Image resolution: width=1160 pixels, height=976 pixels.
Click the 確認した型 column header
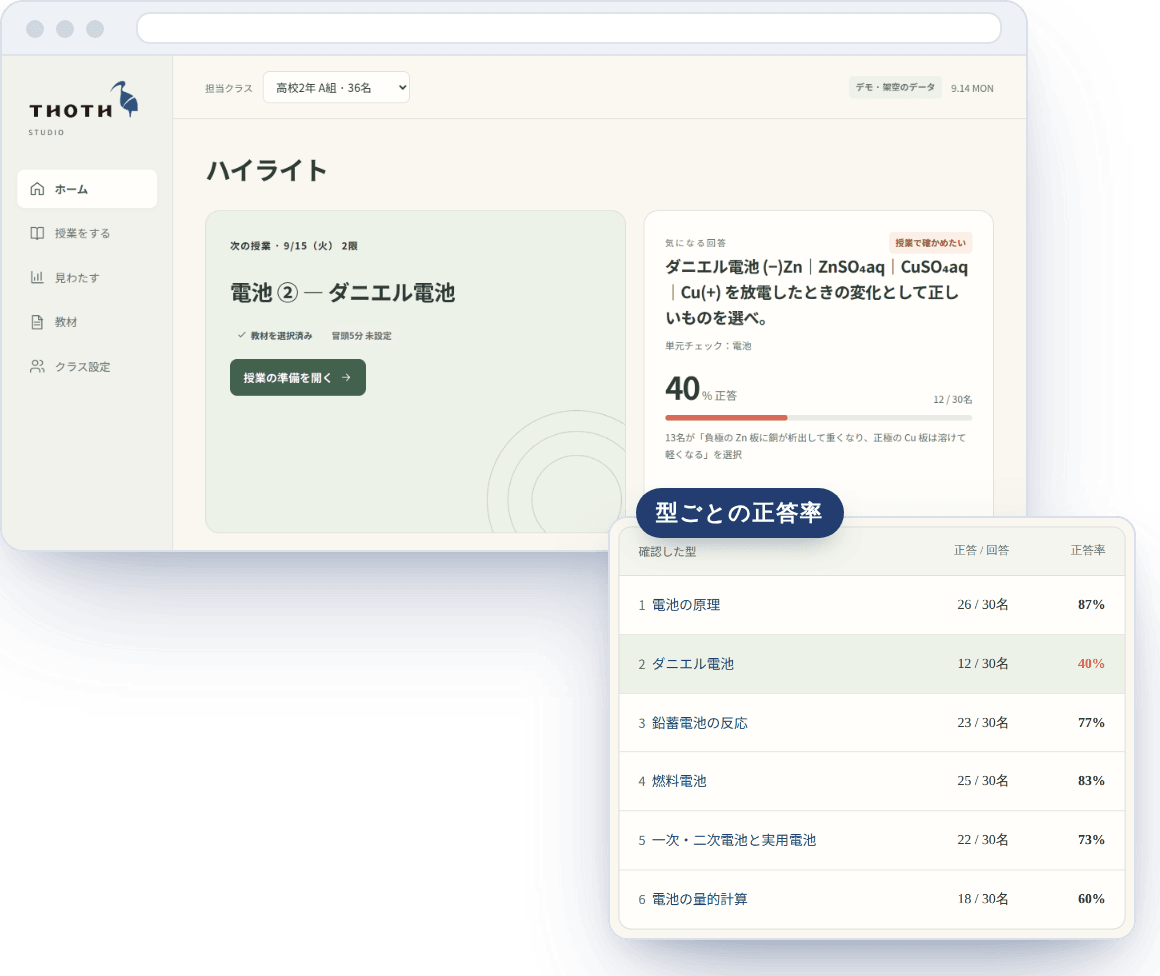[x=667, y=552]
